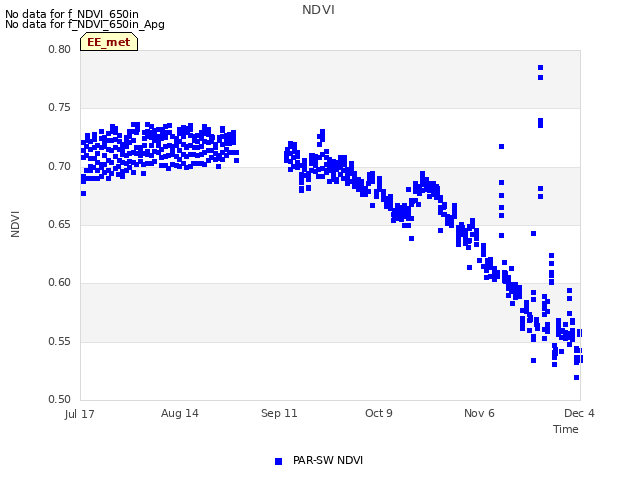Click the 0.65 y-axis tick value
This screenshot has height=480, width=640.
(x=60, y=224)
